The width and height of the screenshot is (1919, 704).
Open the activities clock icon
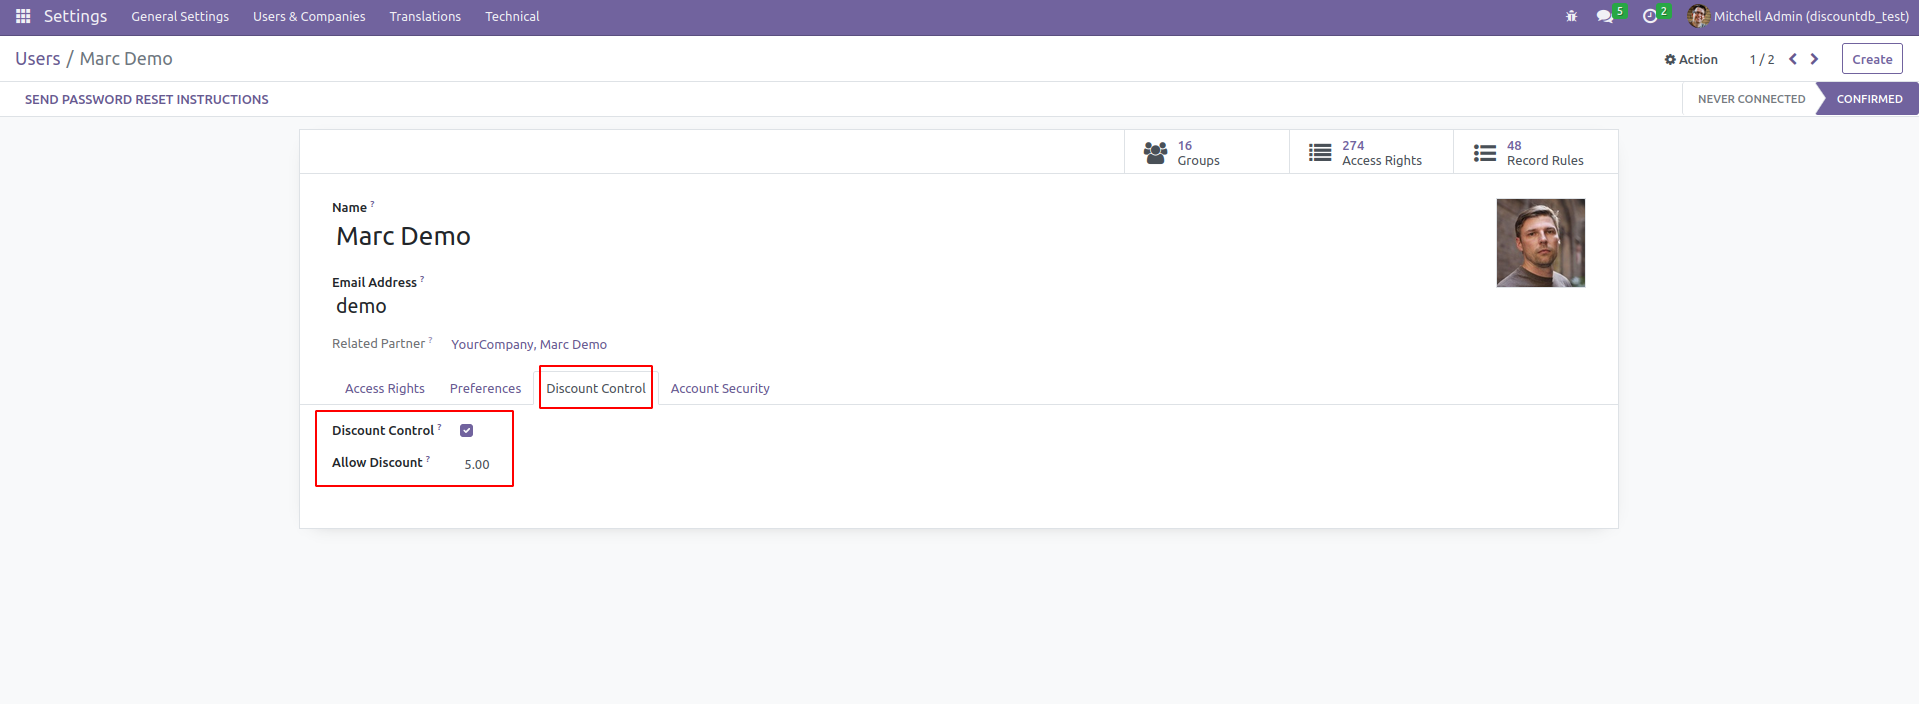pyautogui.click(x=1650, y=16)
